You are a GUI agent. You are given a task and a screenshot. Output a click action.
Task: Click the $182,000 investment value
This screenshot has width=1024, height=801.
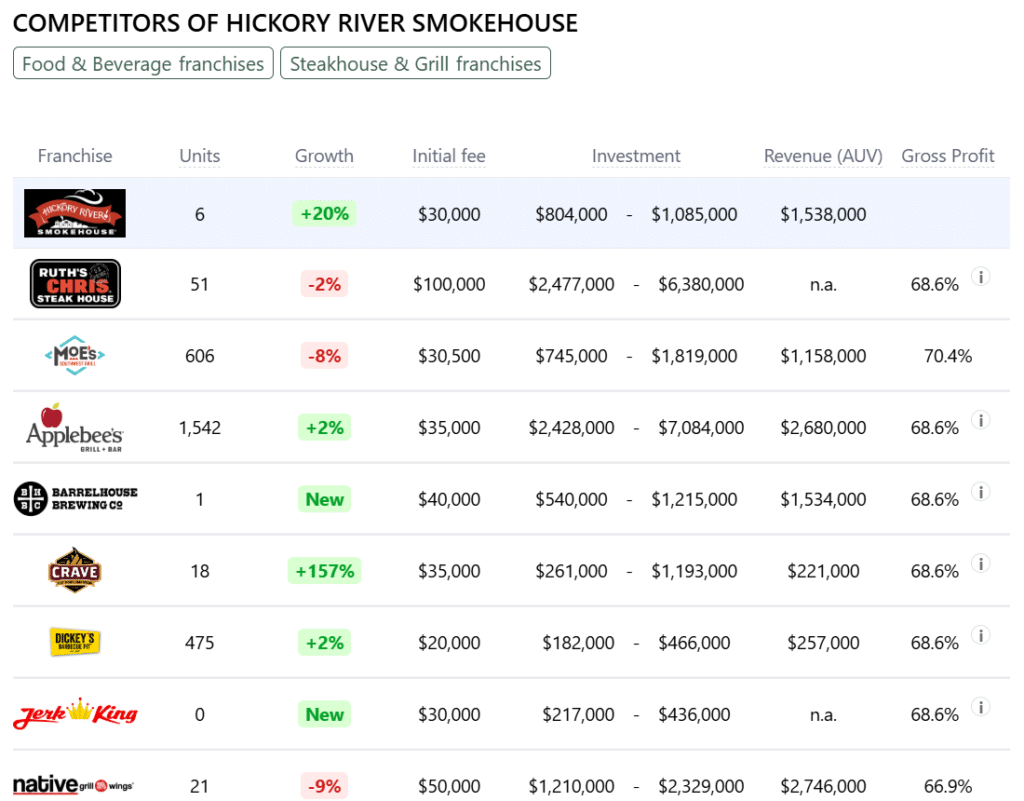pyautogui.click(x=578, y=643)
